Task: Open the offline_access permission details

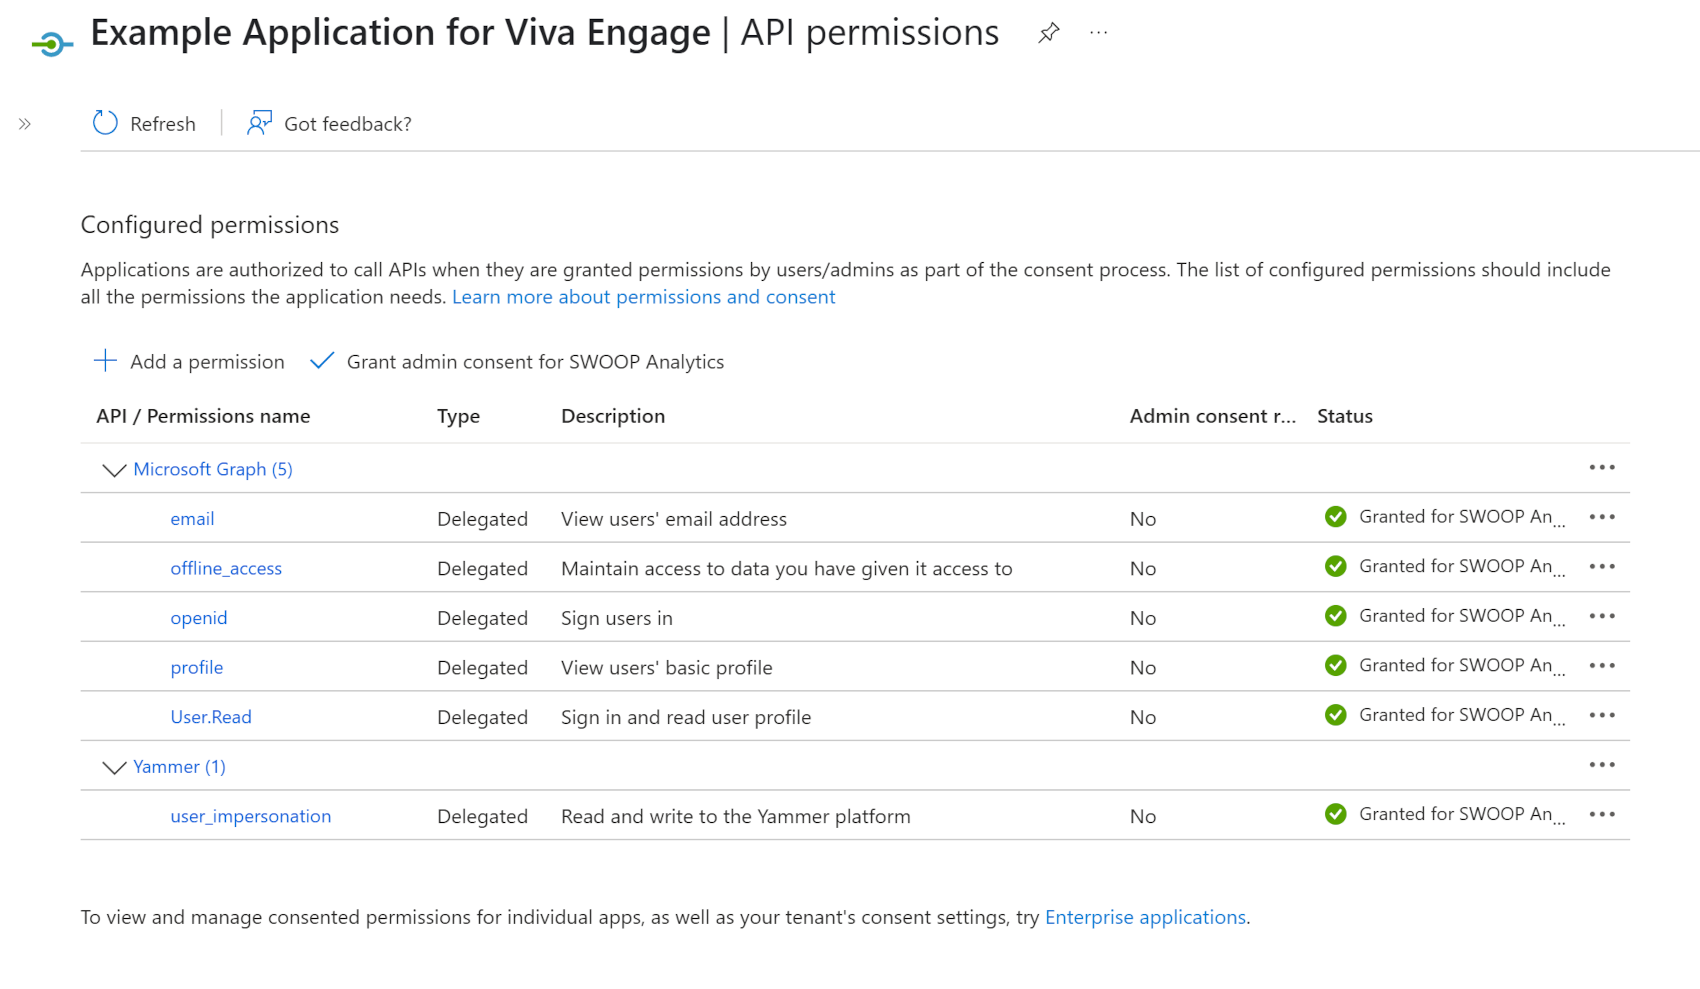Action: [x=226, y=568]
